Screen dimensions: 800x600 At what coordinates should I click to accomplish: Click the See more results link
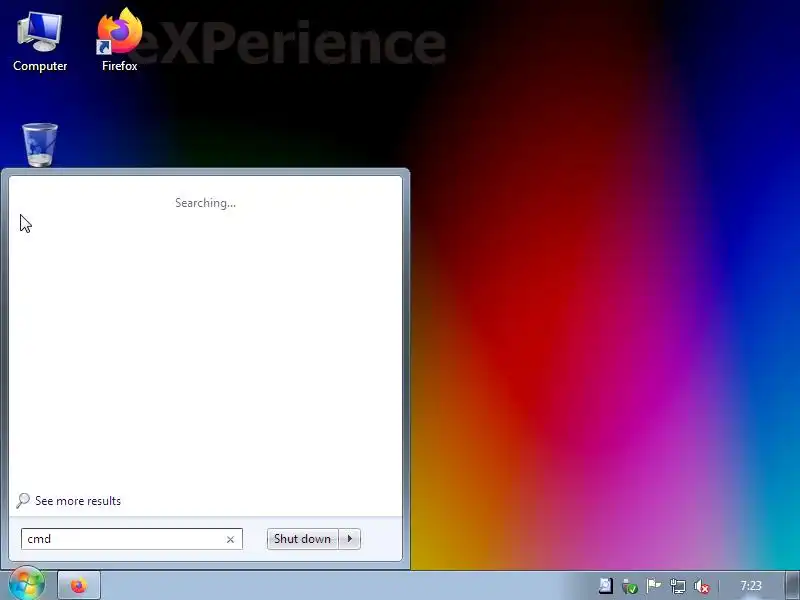(x=78, y=501)
